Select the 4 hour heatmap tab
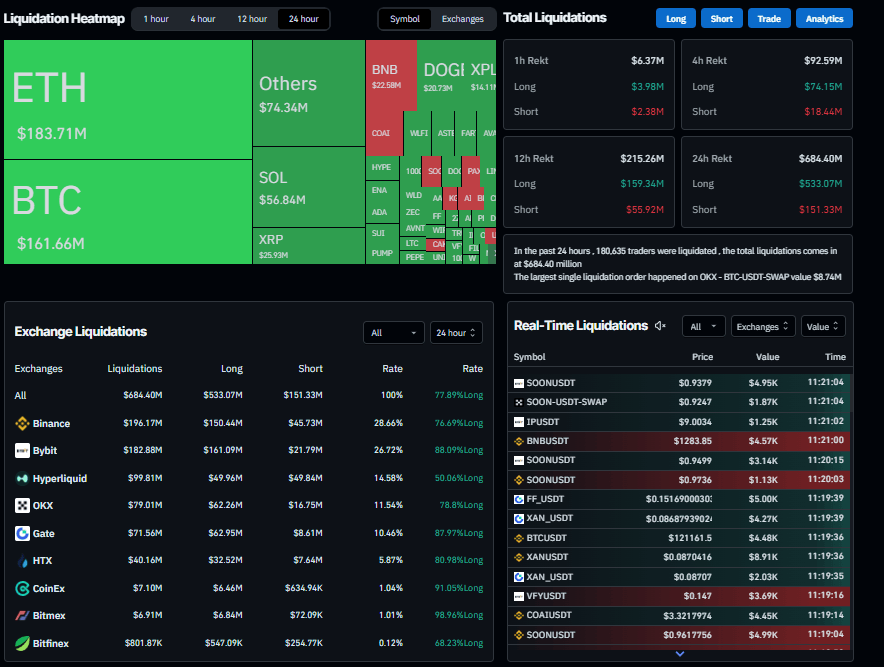Screen dimensions: 884x667 [203, 19]
